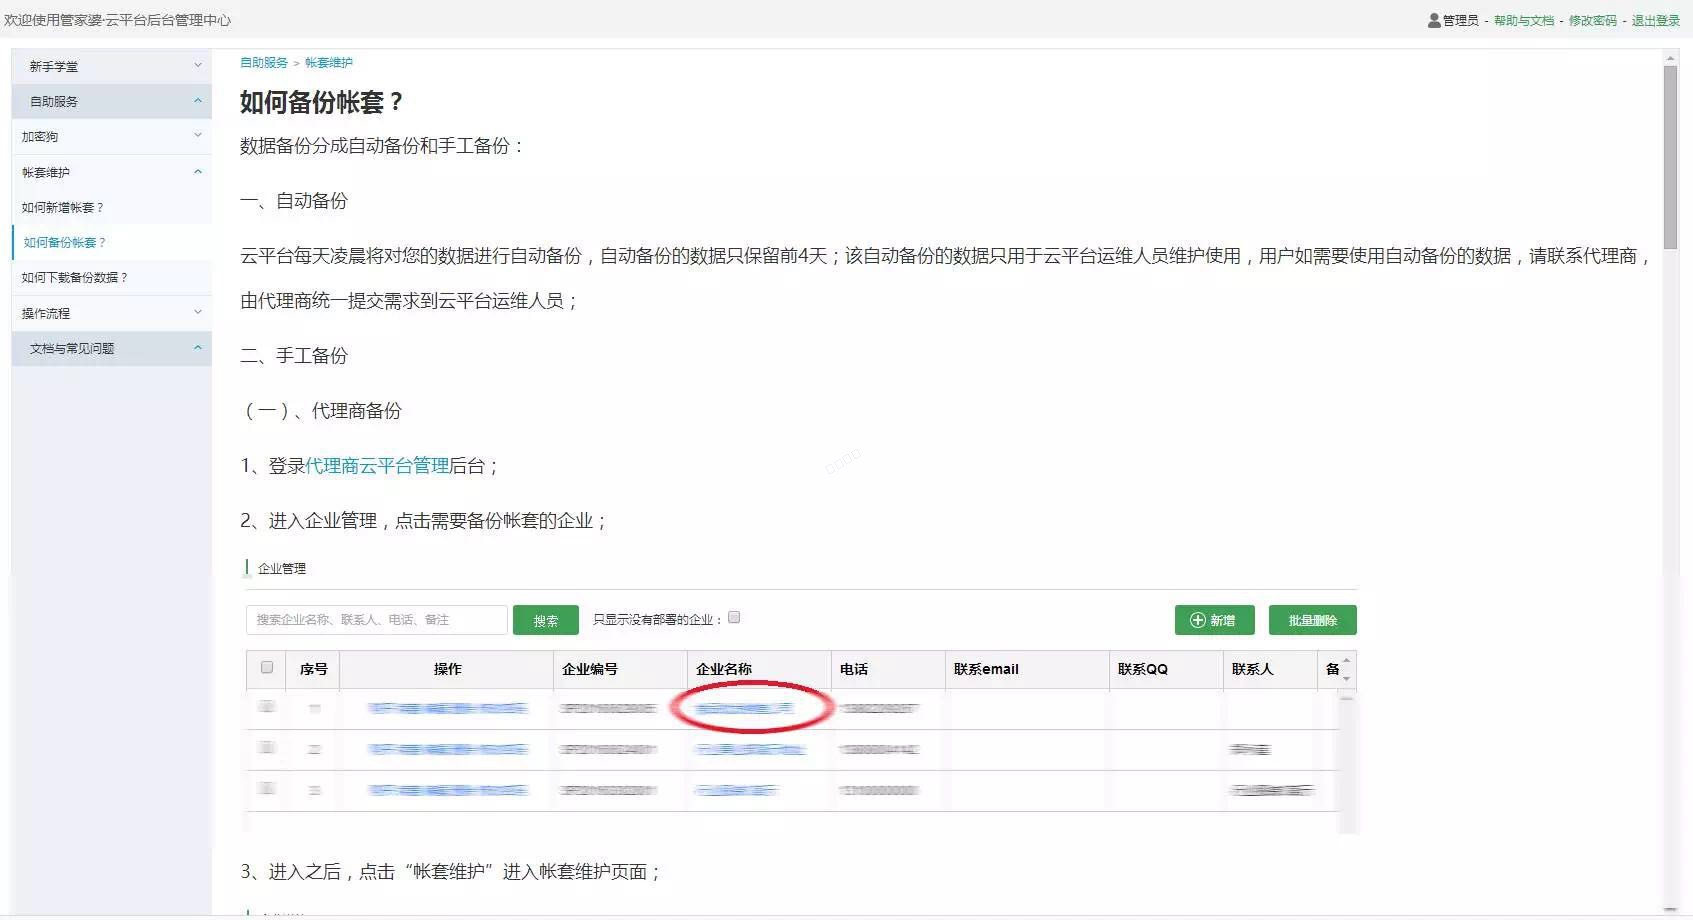Image resolution: width=1693 pixels, height=920 pixels.
Task: Click the page vertical scrollbar thumb
Action: pos(1670,157)
